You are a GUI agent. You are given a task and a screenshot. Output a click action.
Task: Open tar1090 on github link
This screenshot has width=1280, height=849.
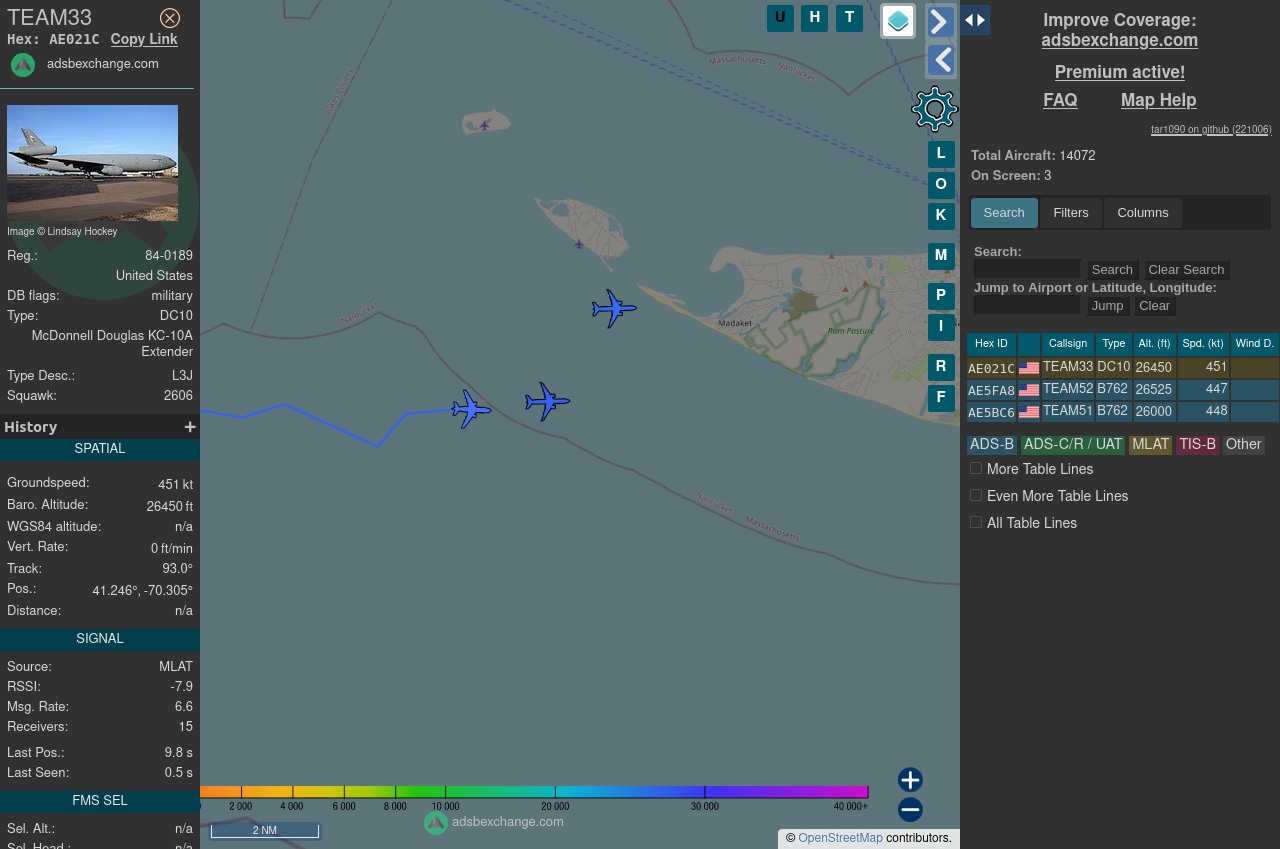pos(1211,130)
